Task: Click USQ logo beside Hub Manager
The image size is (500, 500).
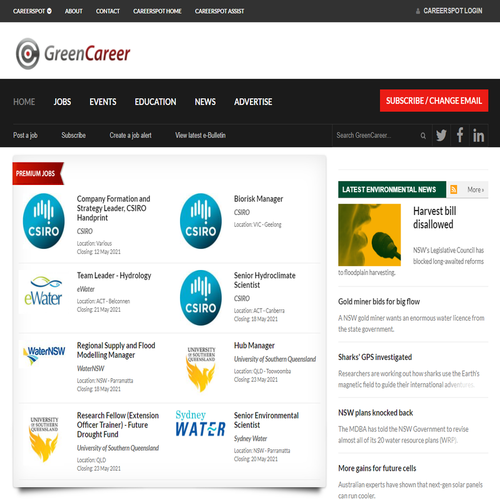Action: [201, 369]
